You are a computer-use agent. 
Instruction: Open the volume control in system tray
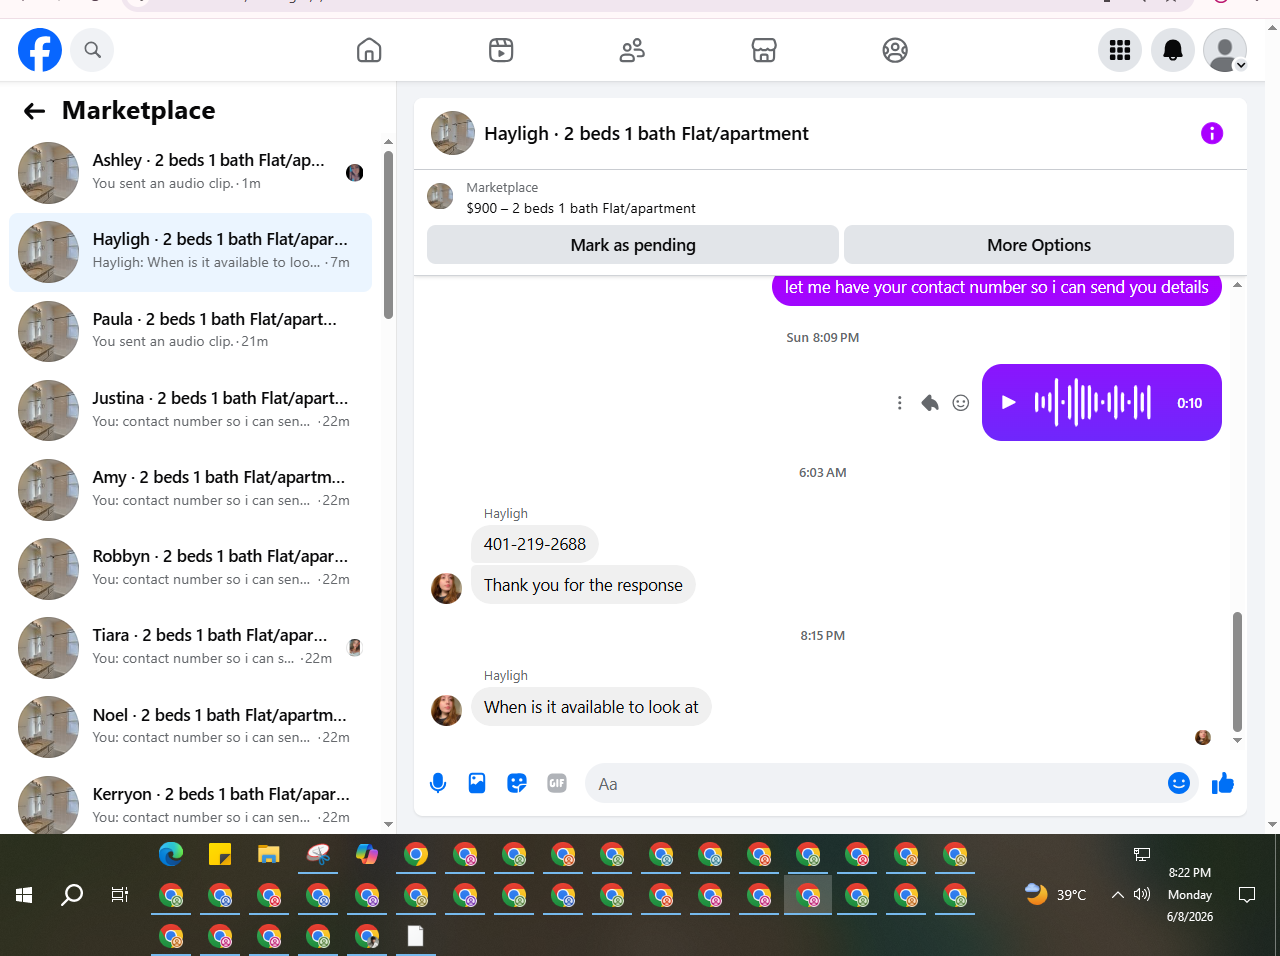pyautogui.click(x=1142, y=895)
